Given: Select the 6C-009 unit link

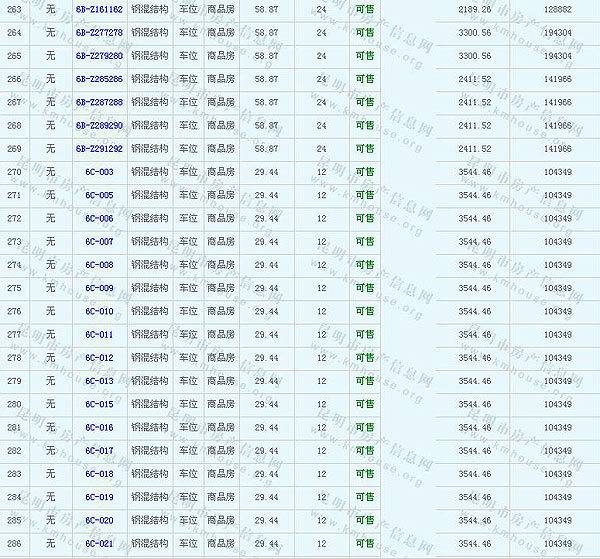Looking at the screenshot, I should 99,288.
